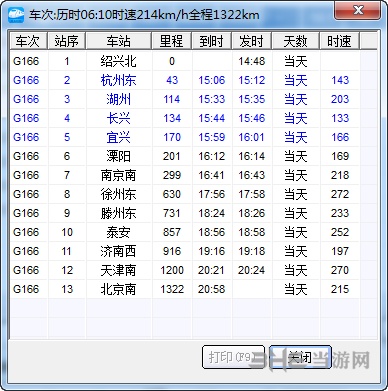The width and height of the screenshot is (388, 391).
Task: Sort by 站序 column header
Action: pyautogui.click(x=67, y=41)
